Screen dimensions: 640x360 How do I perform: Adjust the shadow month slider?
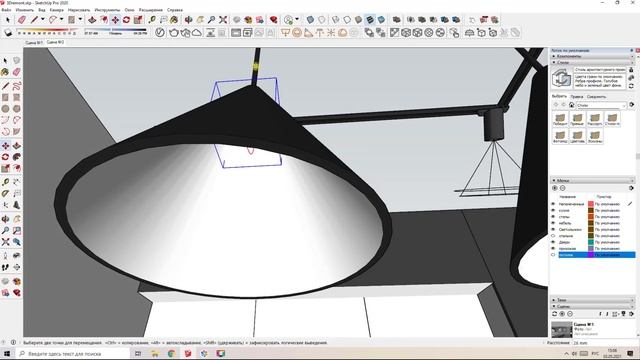tap(46, 32)
